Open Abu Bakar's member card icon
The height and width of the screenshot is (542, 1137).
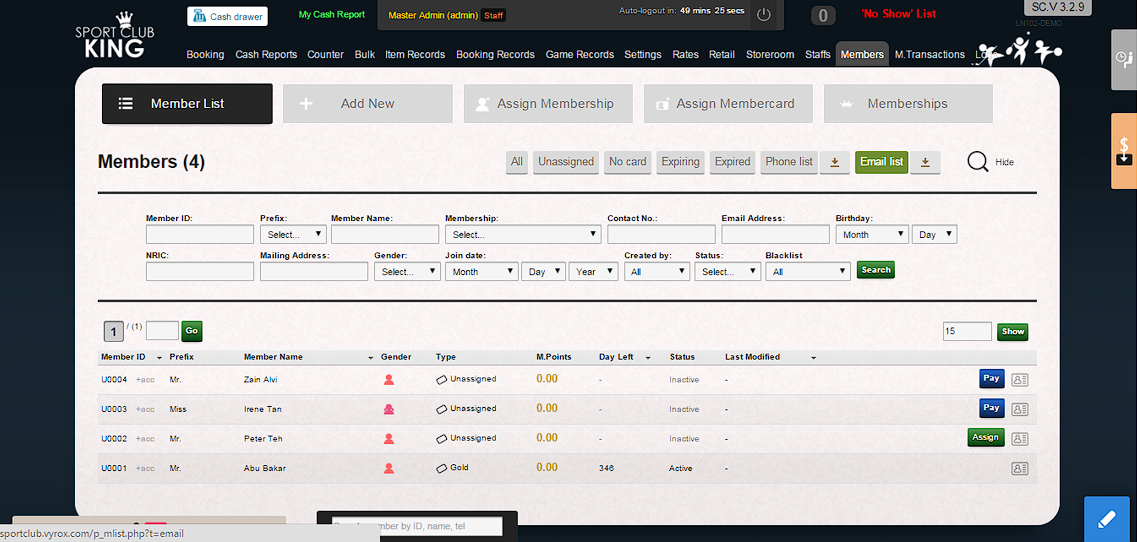[1020, 468]
